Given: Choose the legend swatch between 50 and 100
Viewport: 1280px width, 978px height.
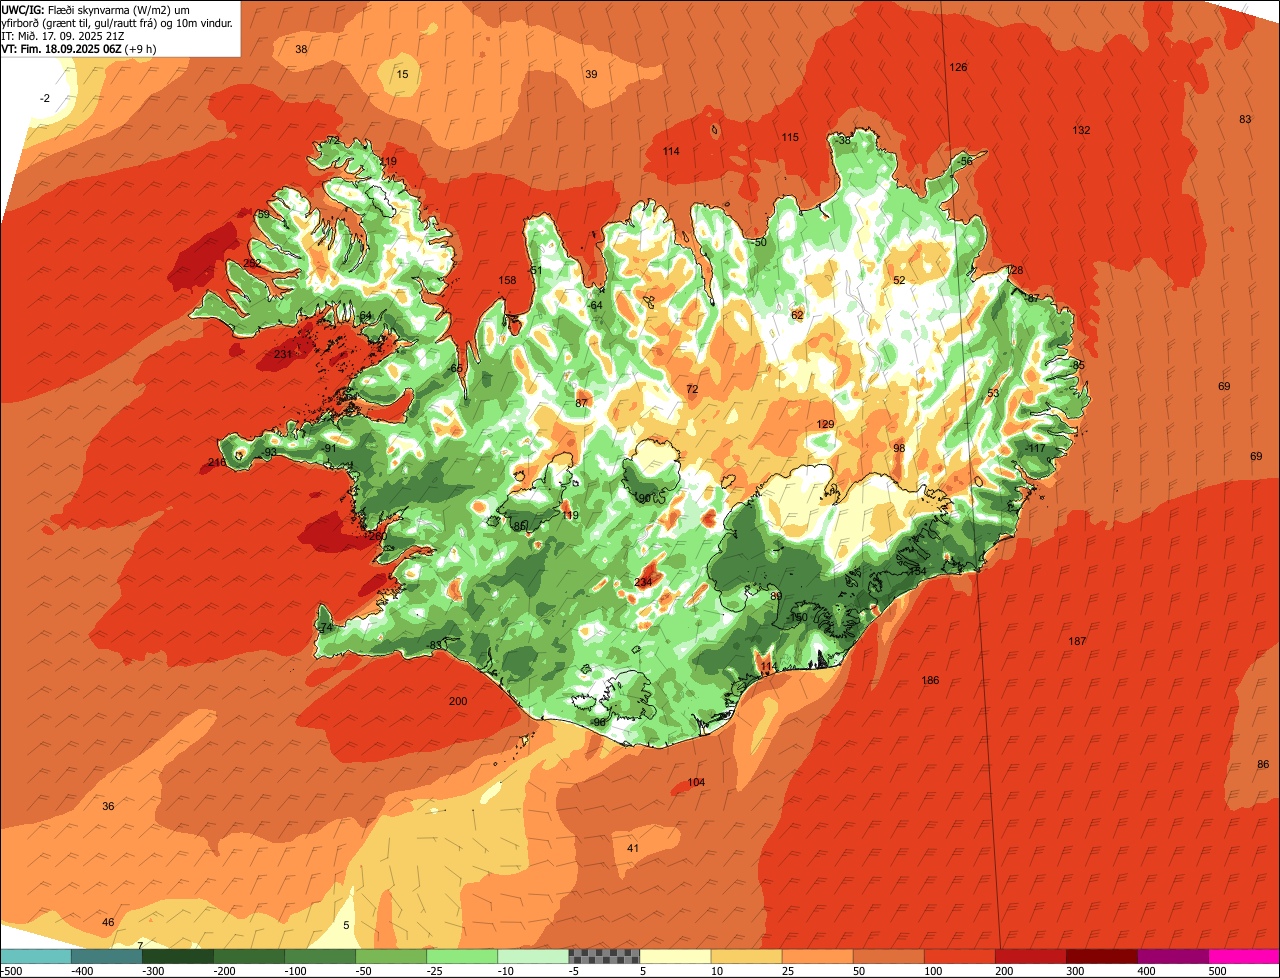Looking at the screenshot, I should [x=888, y=956].
